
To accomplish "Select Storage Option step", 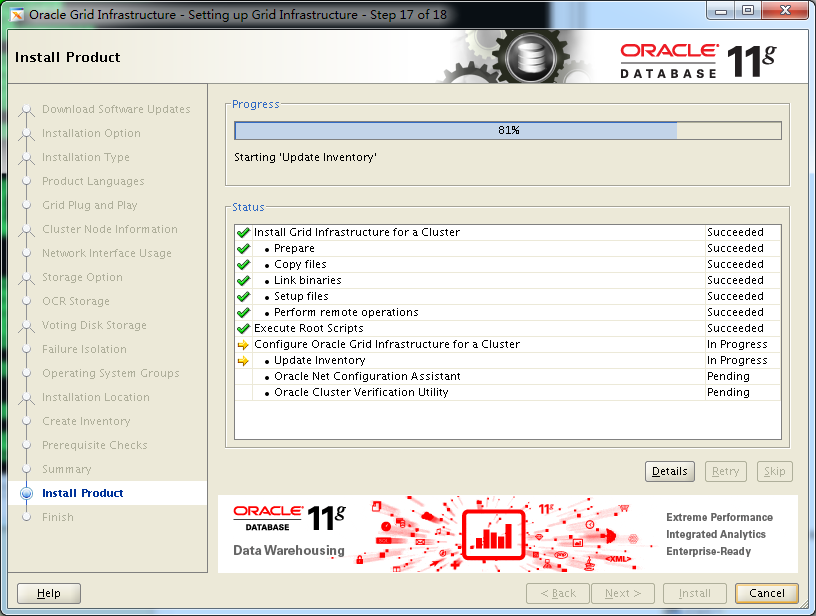I will click(x=82, y=277).
